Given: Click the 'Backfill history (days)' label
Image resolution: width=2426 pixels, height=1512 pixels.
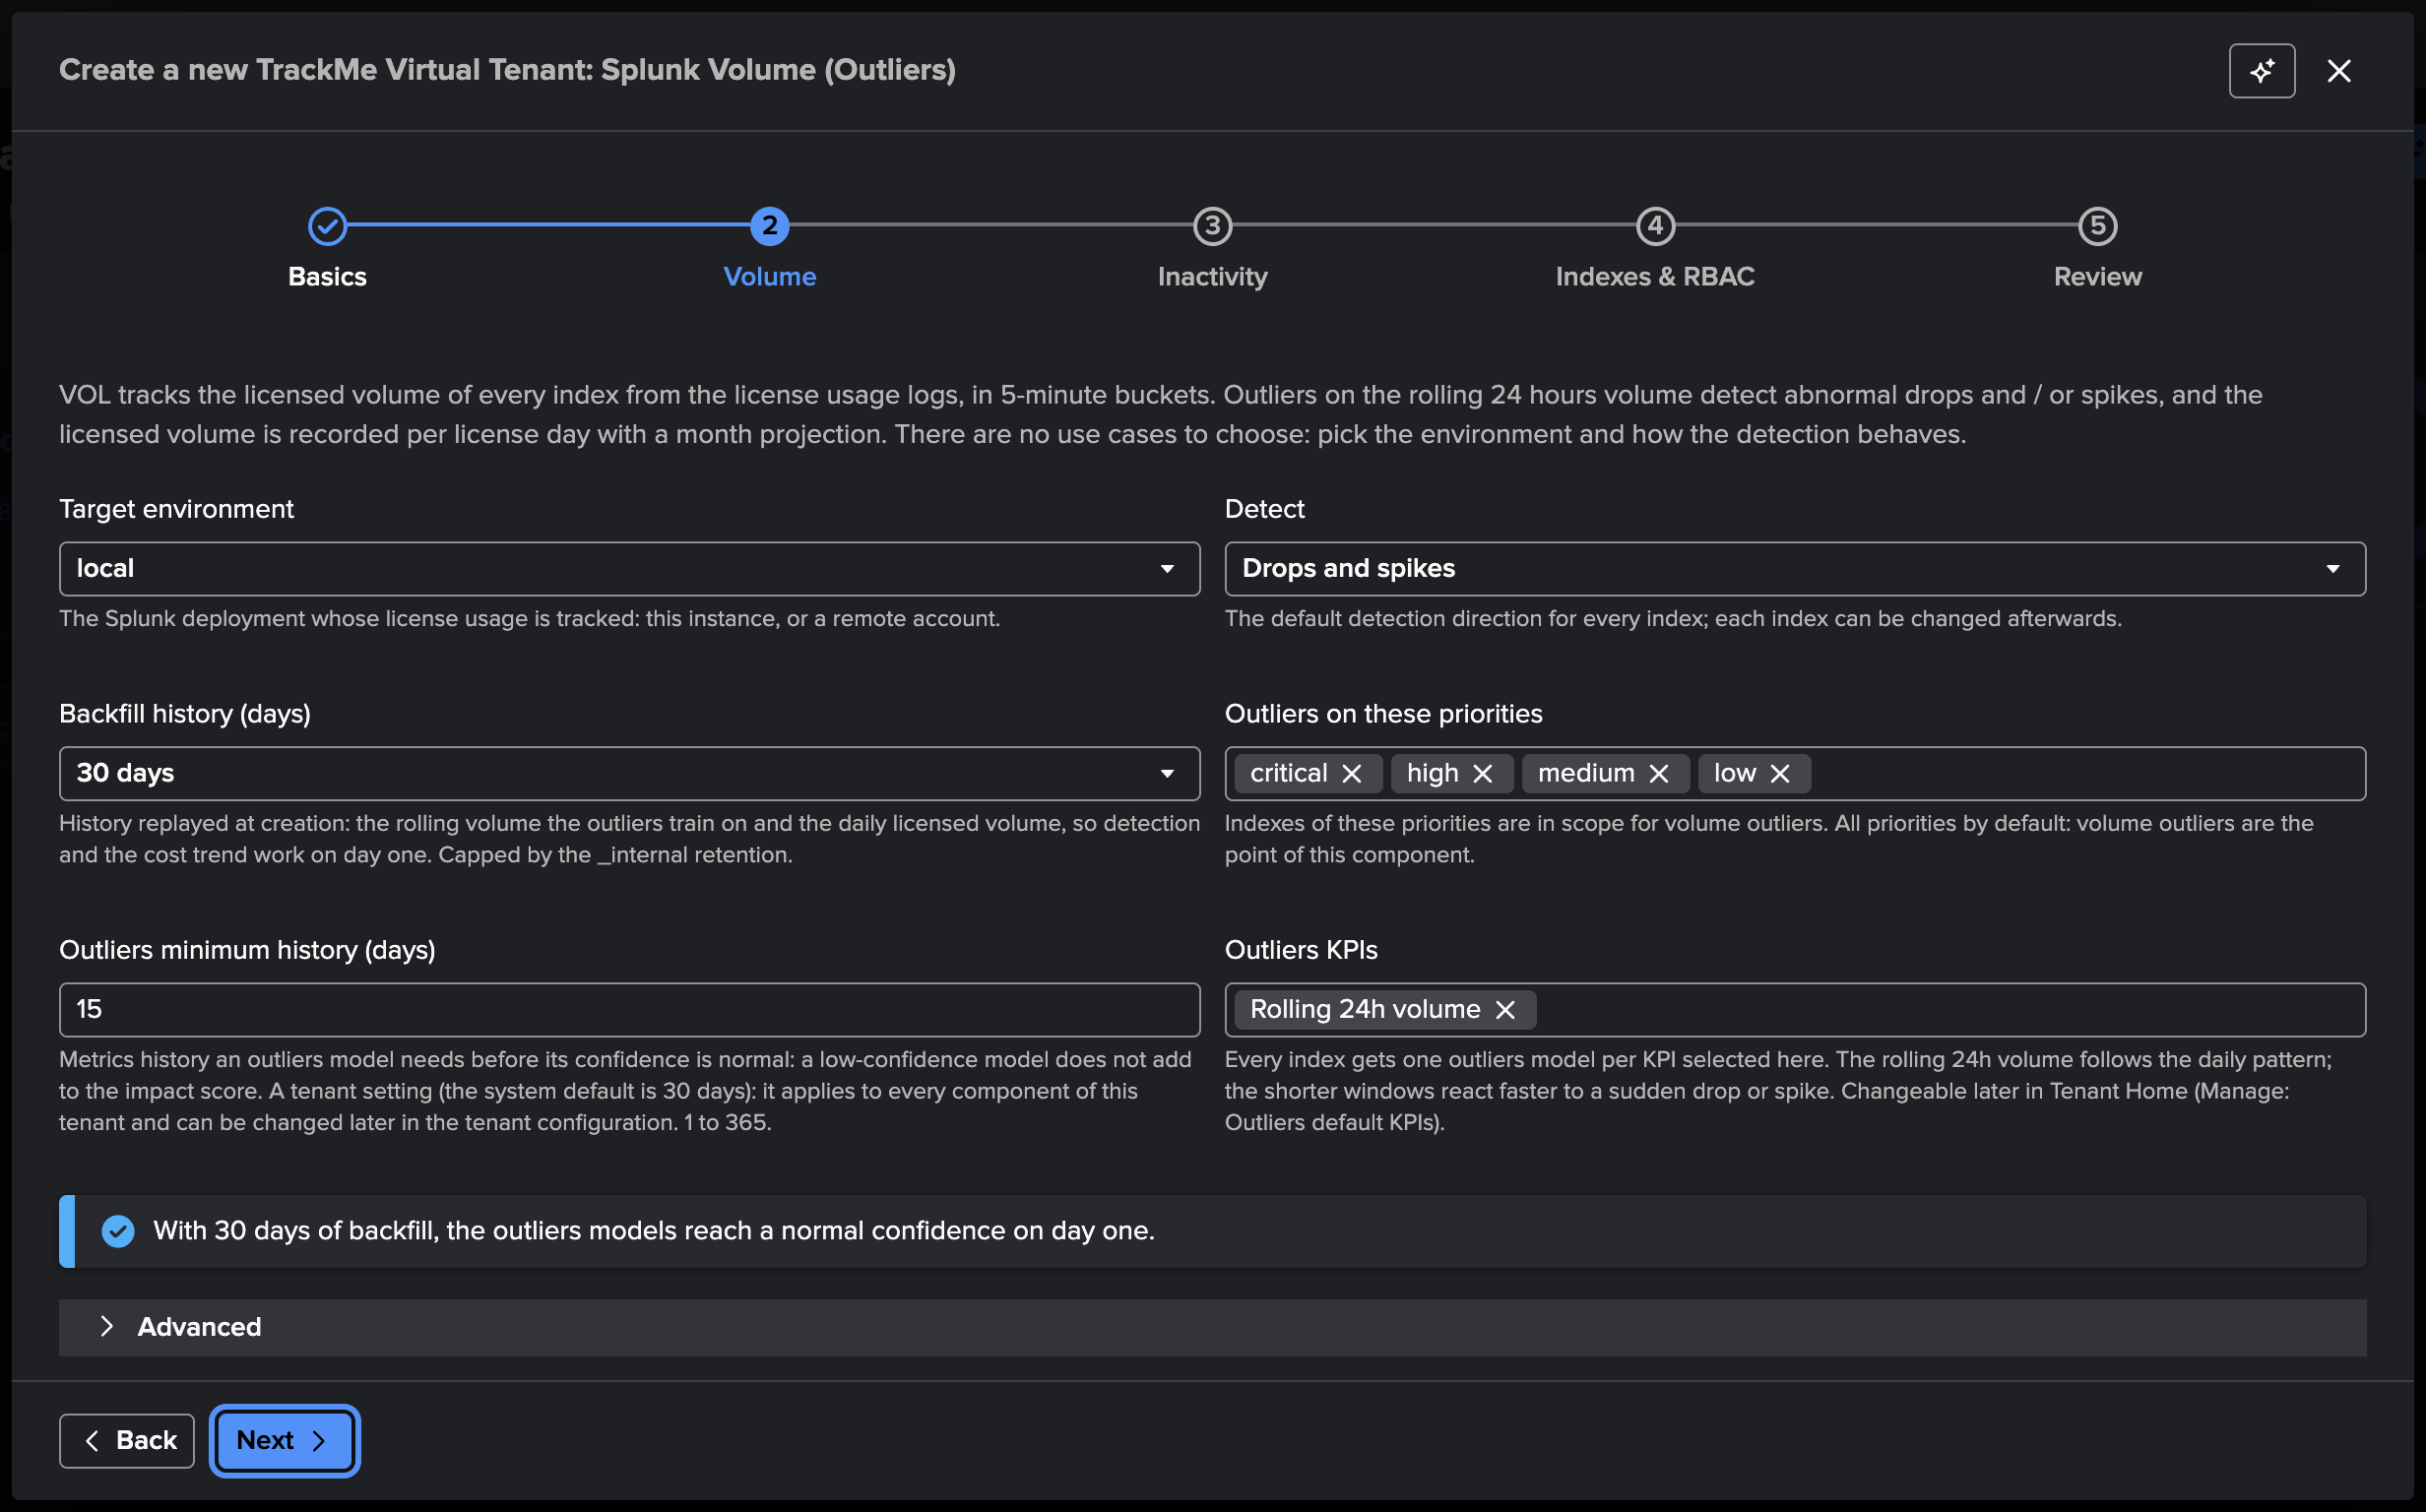Looking at the screenshot, I should pos(185,714).
